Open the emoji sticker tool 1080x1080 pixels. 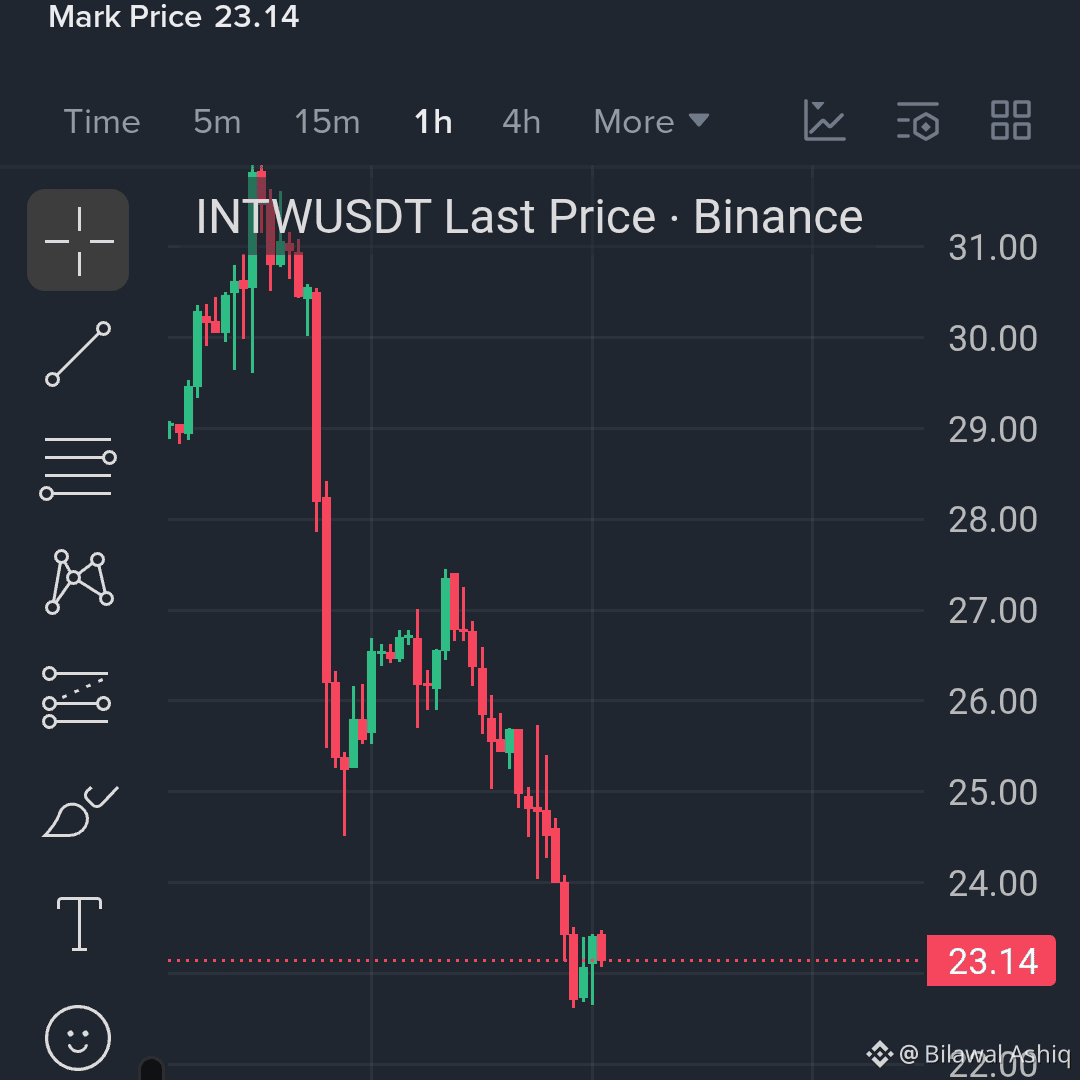pos(78,1038)
